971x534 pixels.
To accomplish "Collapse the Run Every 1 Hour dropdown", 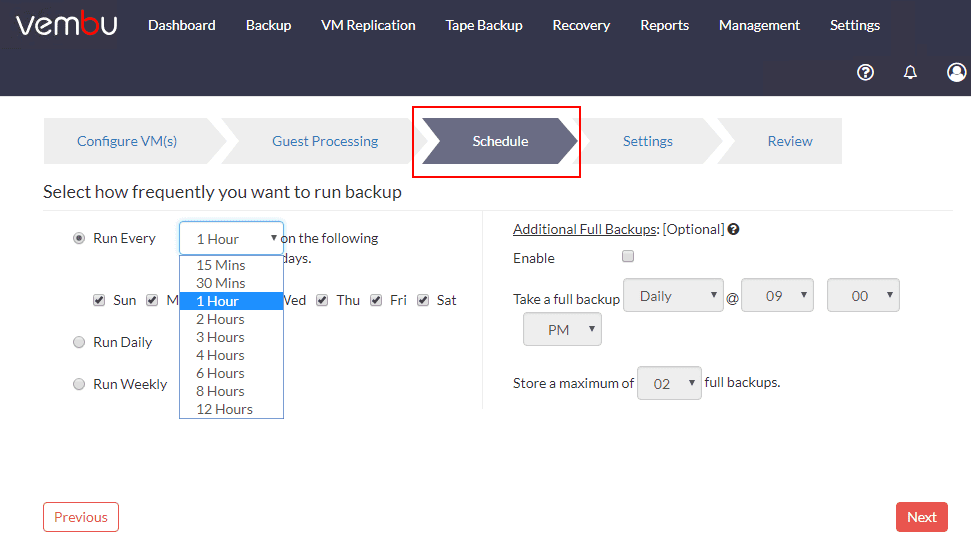I will (232, 239).
